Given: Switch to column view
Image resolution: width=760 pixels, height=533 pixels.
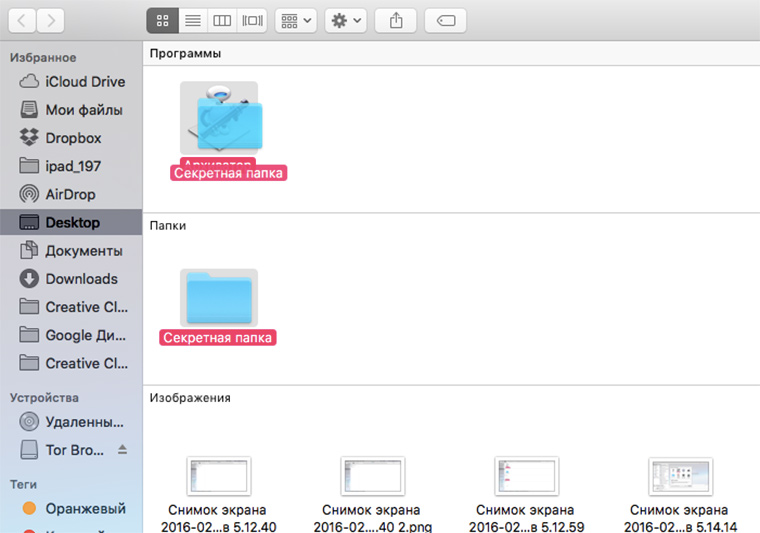Looking at the screenshot, I should point(222,21).
